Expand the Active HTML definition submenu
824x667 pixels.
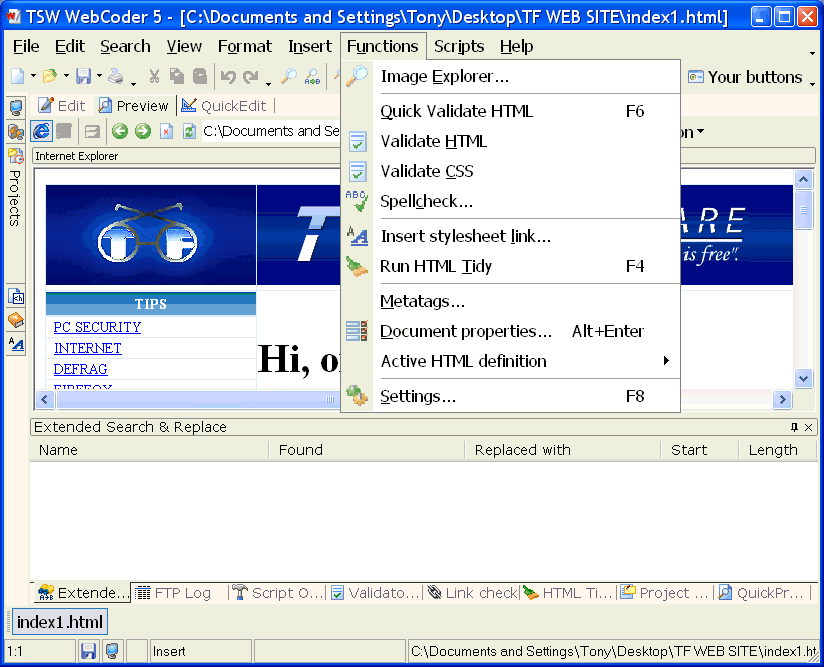[x=511, y=361]
